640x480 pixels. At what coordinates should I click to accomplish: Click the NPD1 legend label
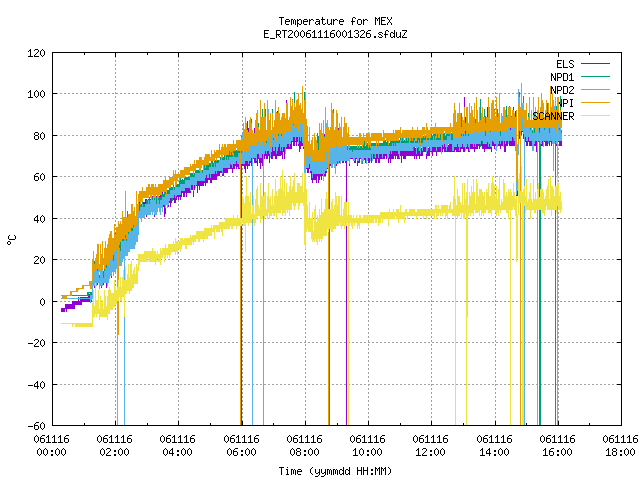(562, 77)
